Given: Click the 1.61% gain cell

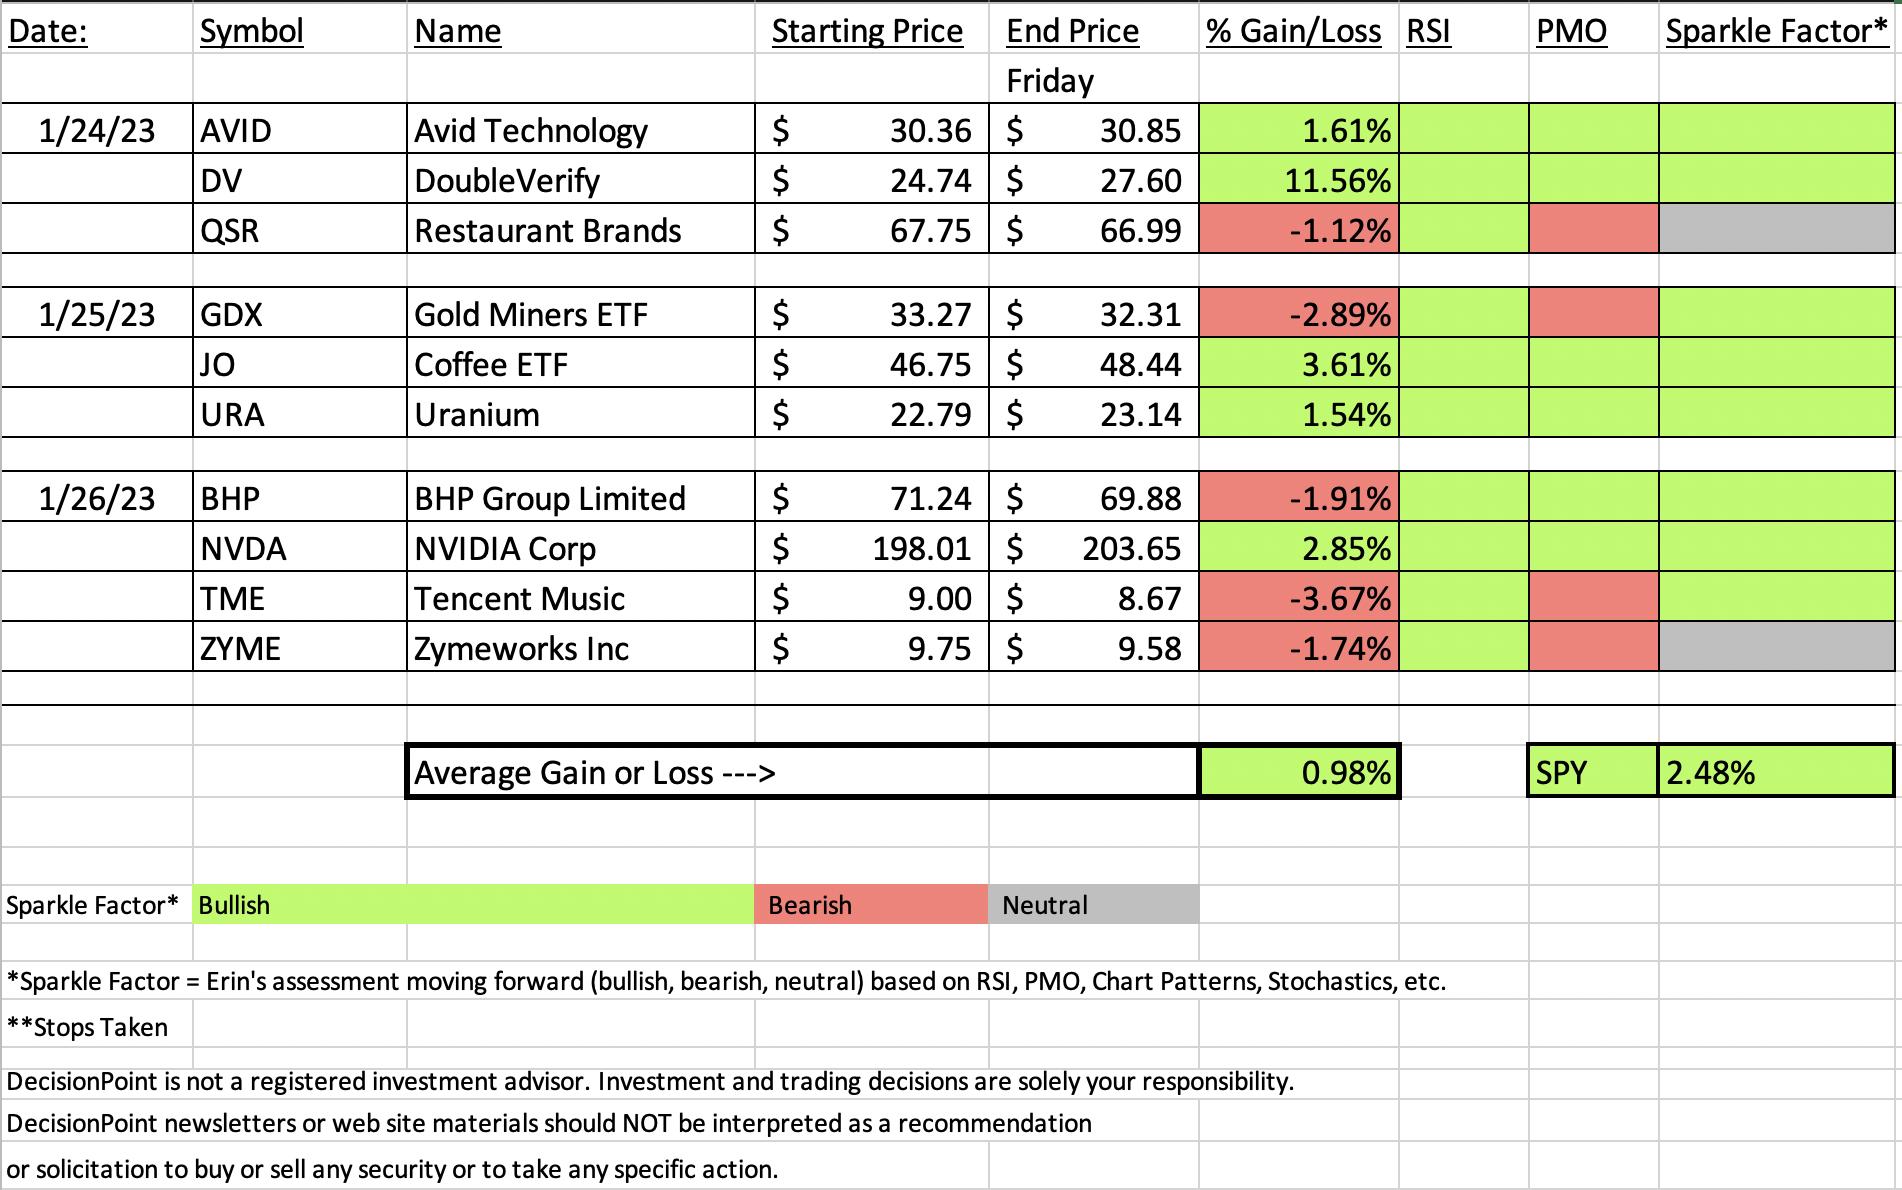Looking at the screenshot, I should (x=1298, y=130).
